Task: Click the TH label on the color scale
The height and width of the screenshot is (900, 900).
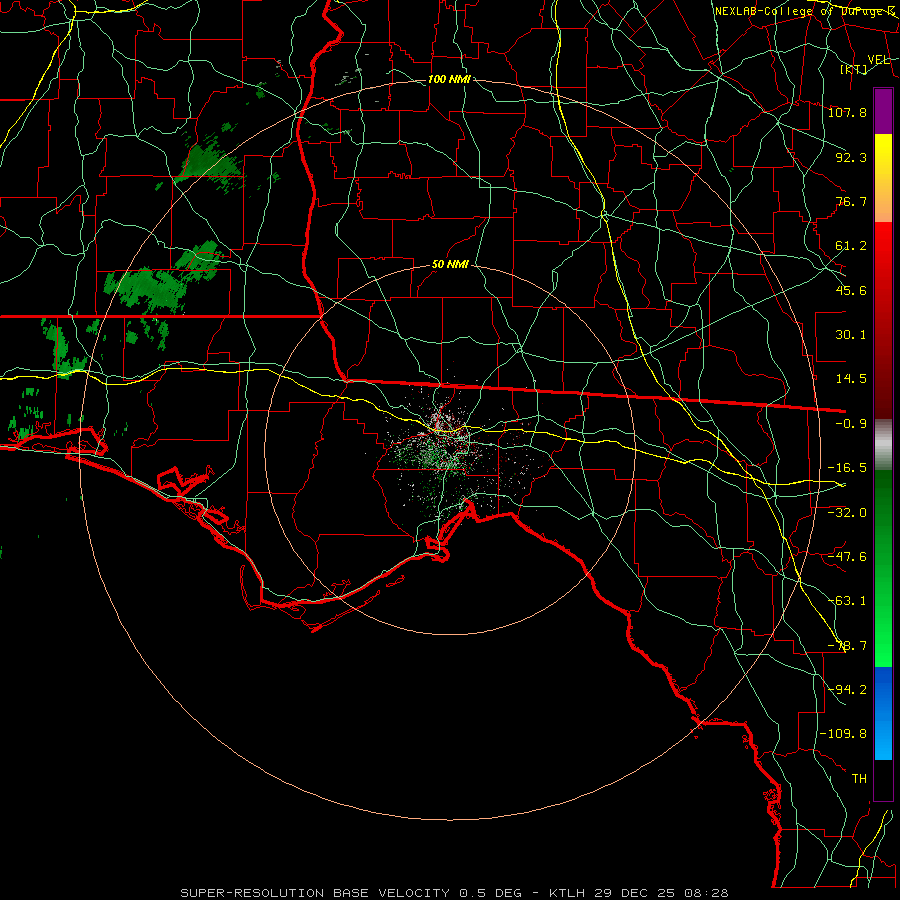Action: point(859,779)
